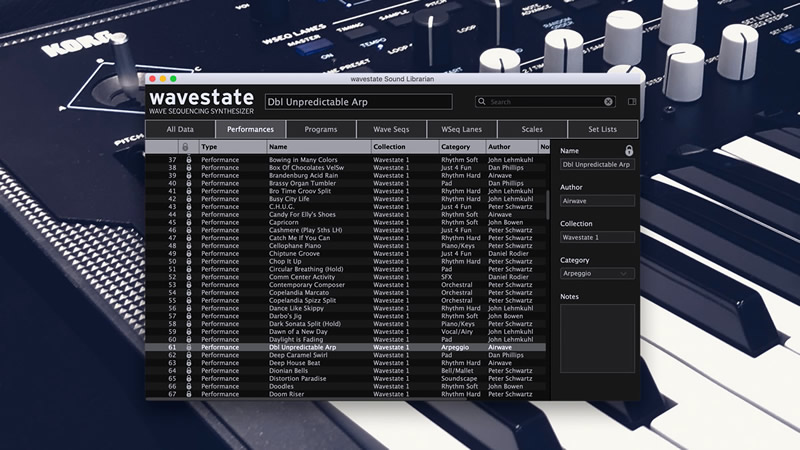800x450 pixels.
Task: Select Box Of Chocolates VelSw row
Action: click(345, 167)
